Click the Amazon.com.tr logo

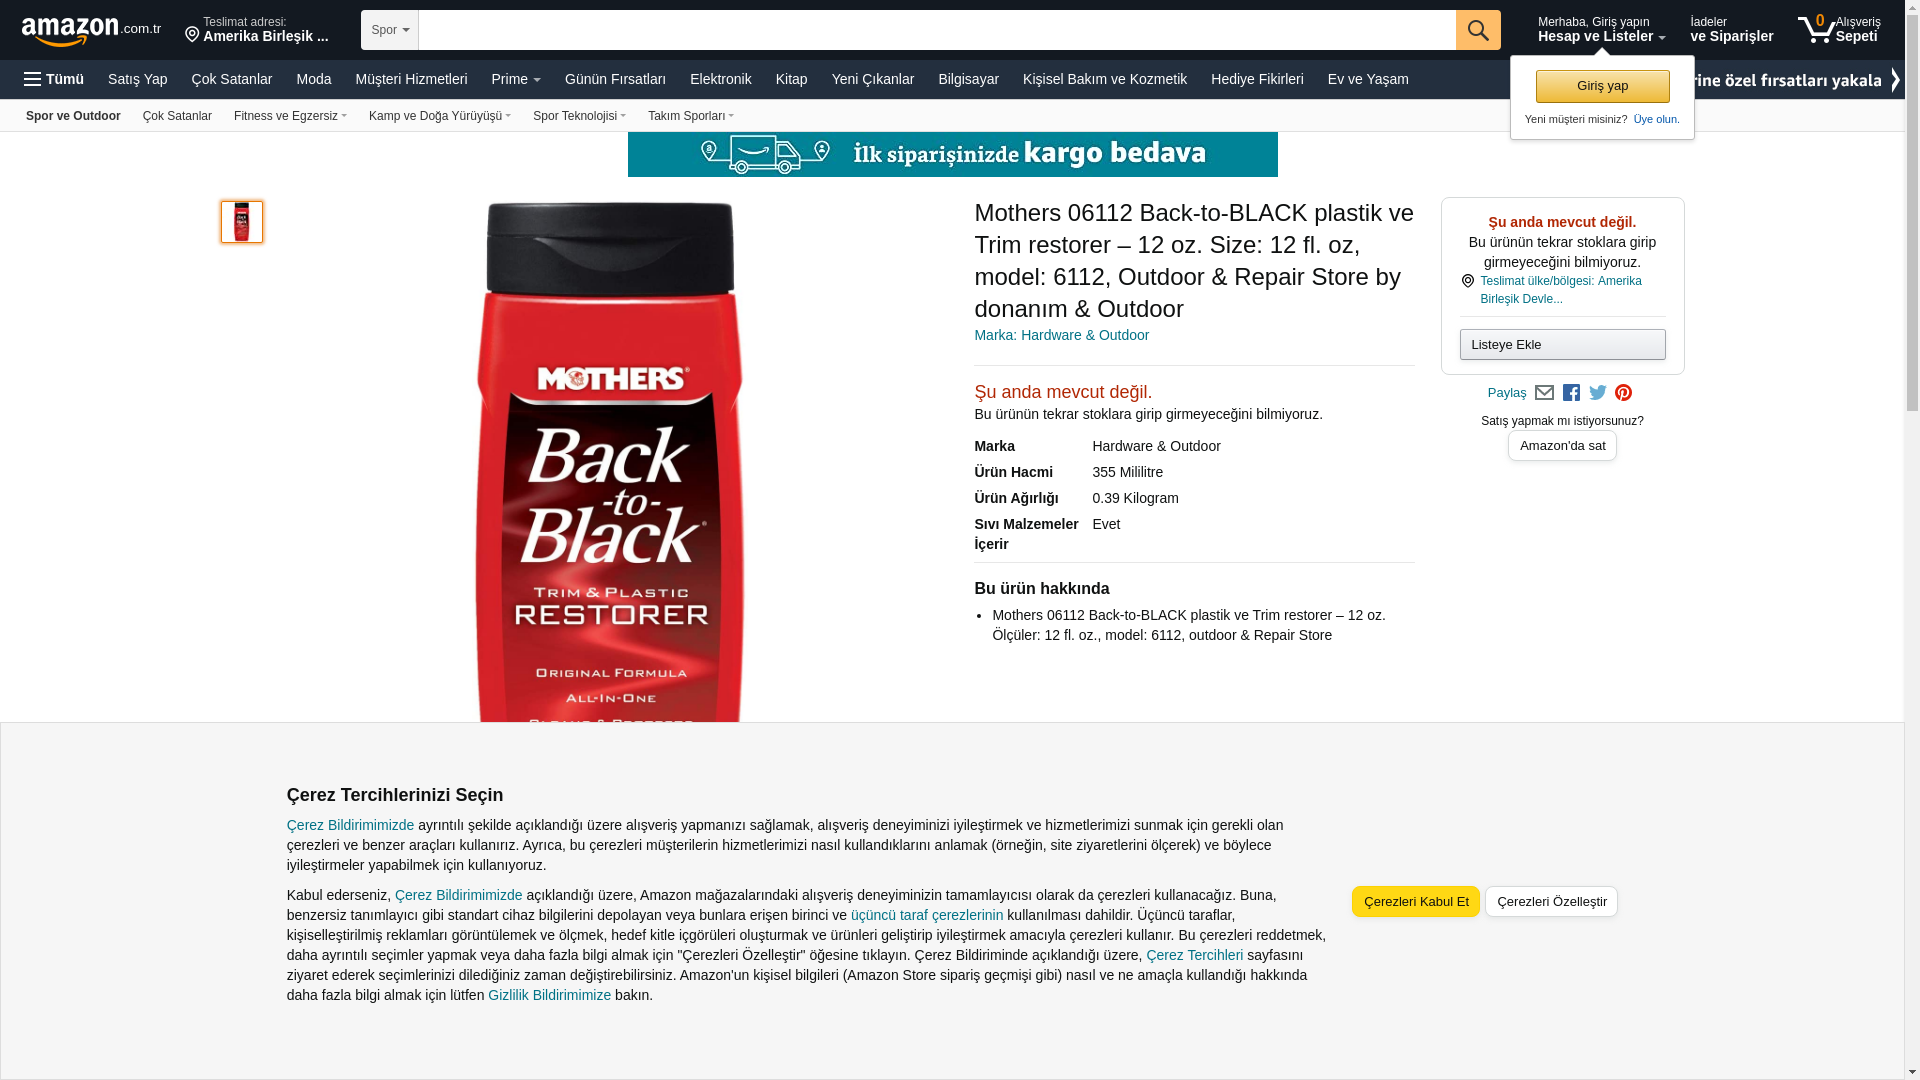click(91, 30)
